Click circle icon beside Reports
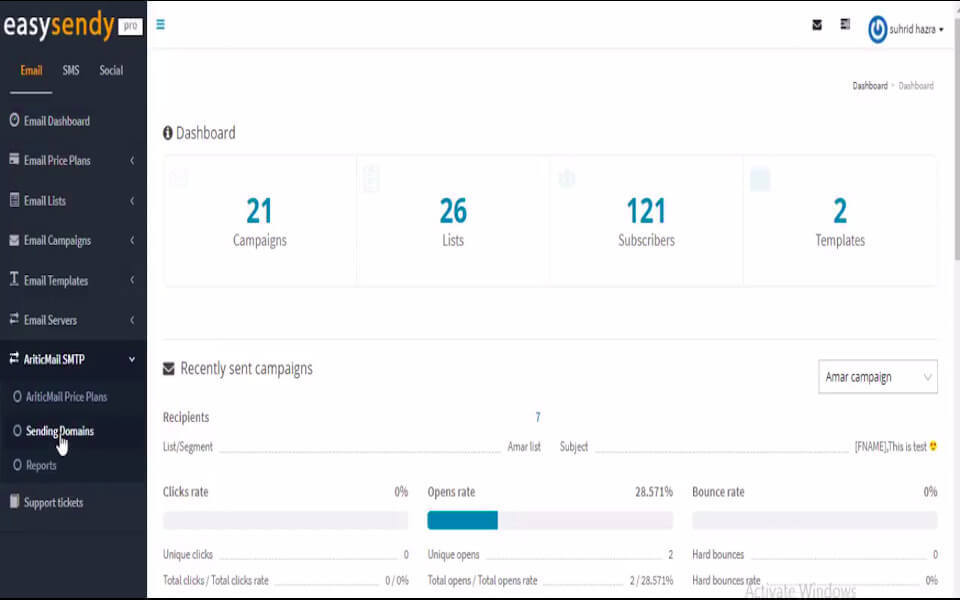 [x=17, y=465]
